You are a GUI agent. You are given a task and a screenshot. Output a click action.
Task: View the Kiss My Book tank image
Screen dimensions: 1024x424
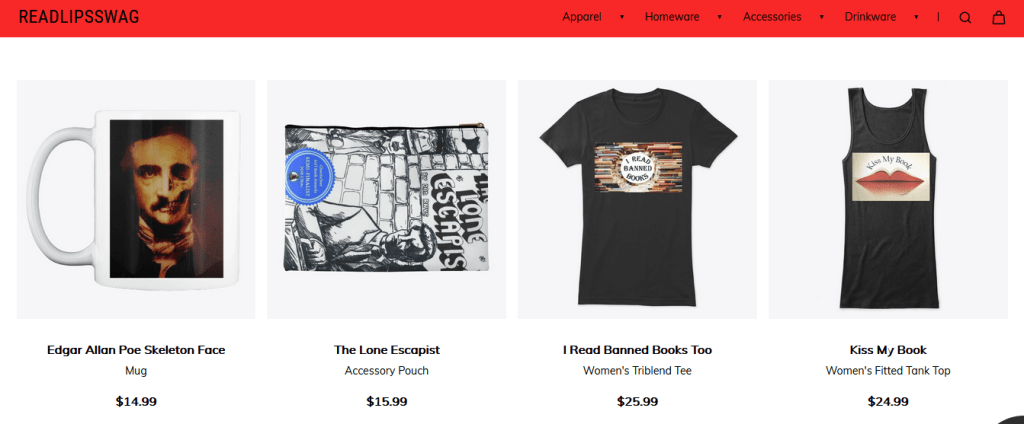888,199
